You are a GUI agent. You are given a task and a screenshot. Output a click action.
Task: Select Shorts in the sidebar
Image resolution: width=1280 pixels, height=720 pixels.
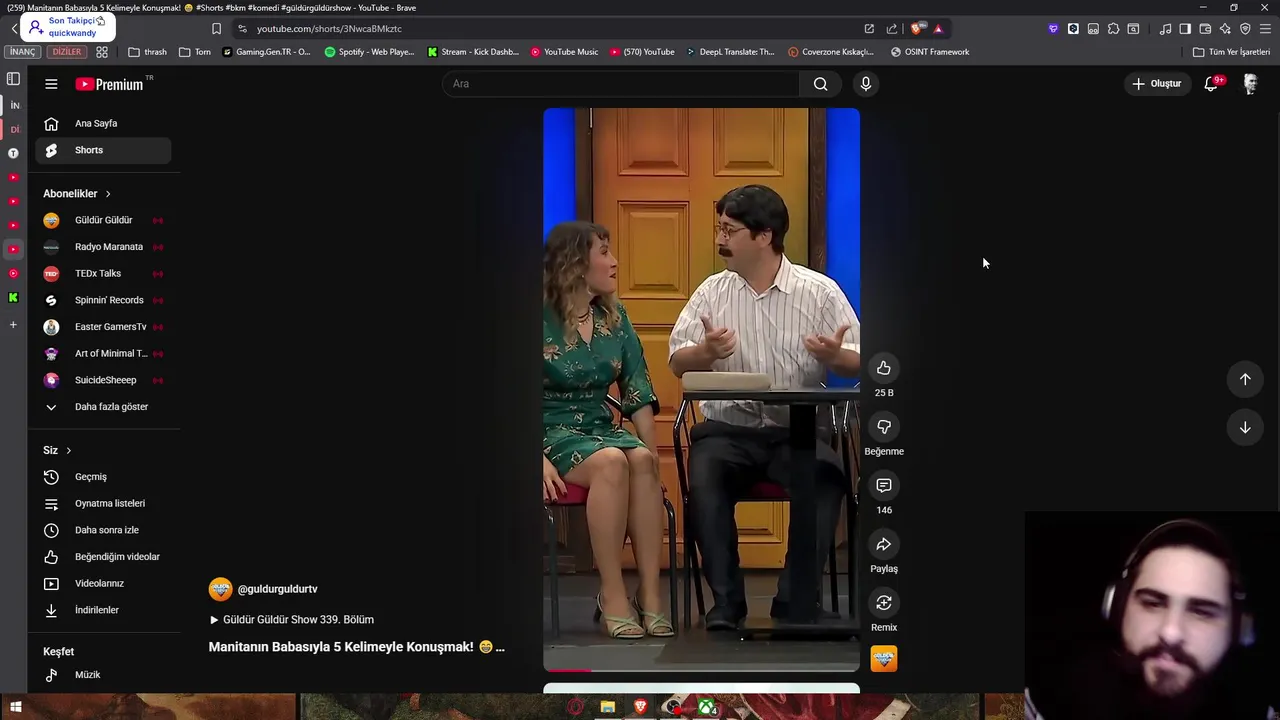[103, 150]
